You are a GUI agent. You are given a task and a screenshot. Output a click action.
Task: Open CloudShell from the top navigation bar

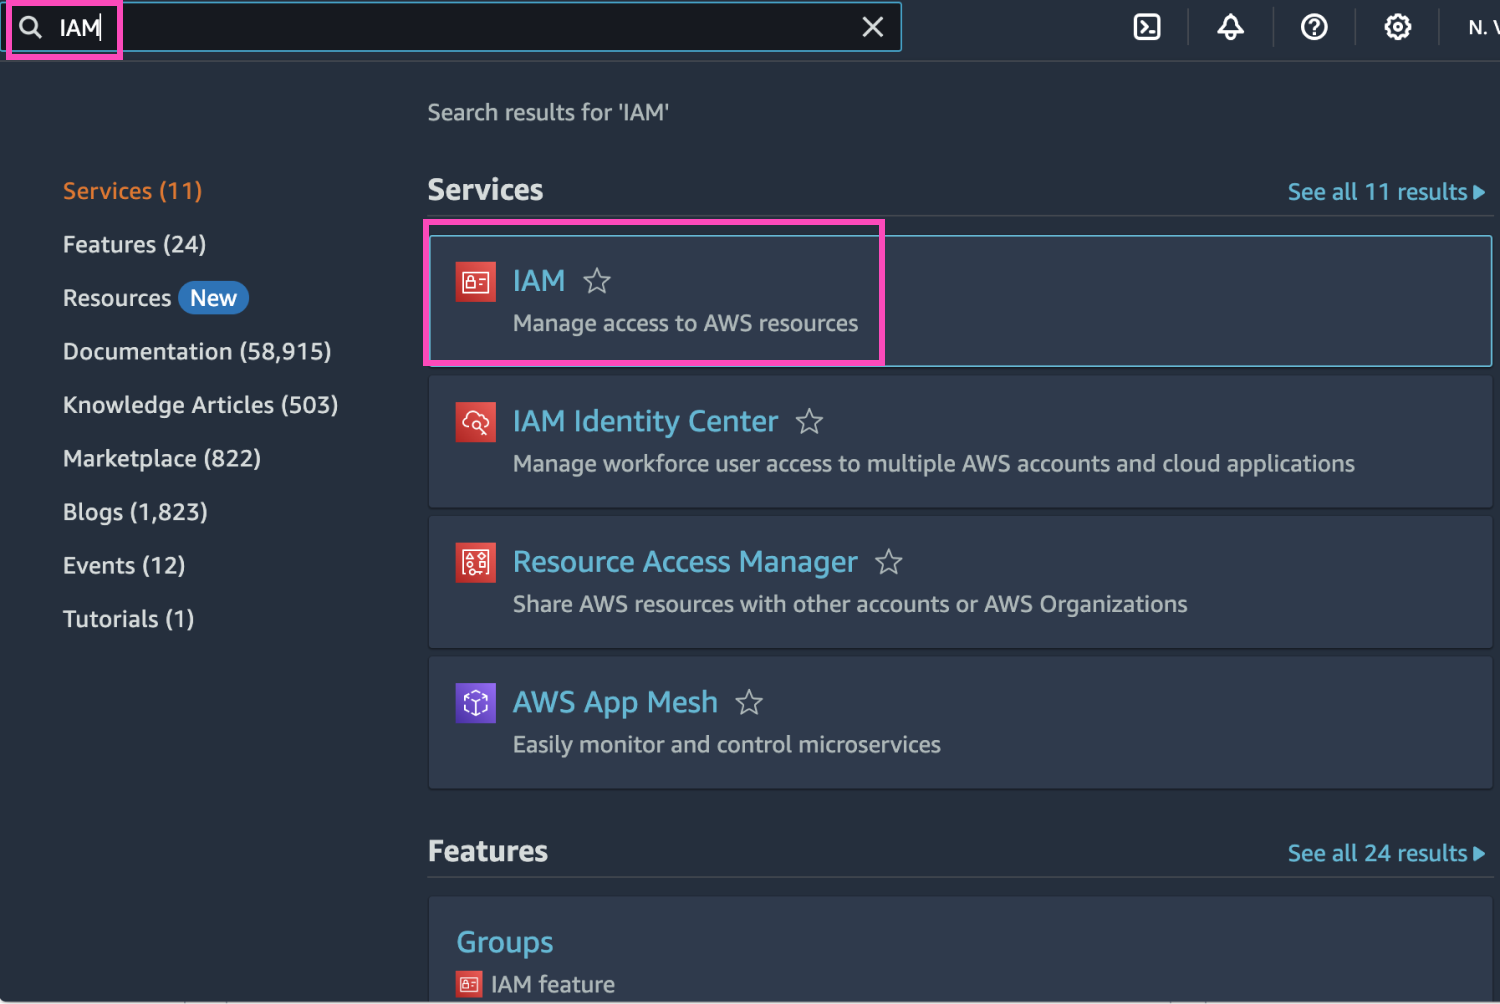(x=1146, y=27)
